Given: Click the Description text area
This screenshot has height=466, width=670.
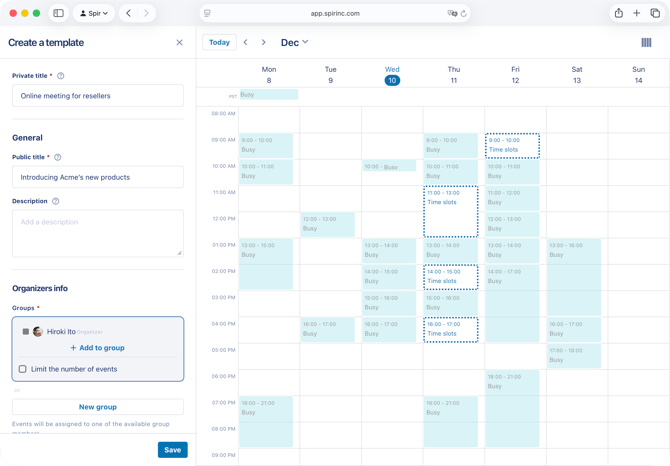Looking at the screenshot, I should (x=98, y=233).
